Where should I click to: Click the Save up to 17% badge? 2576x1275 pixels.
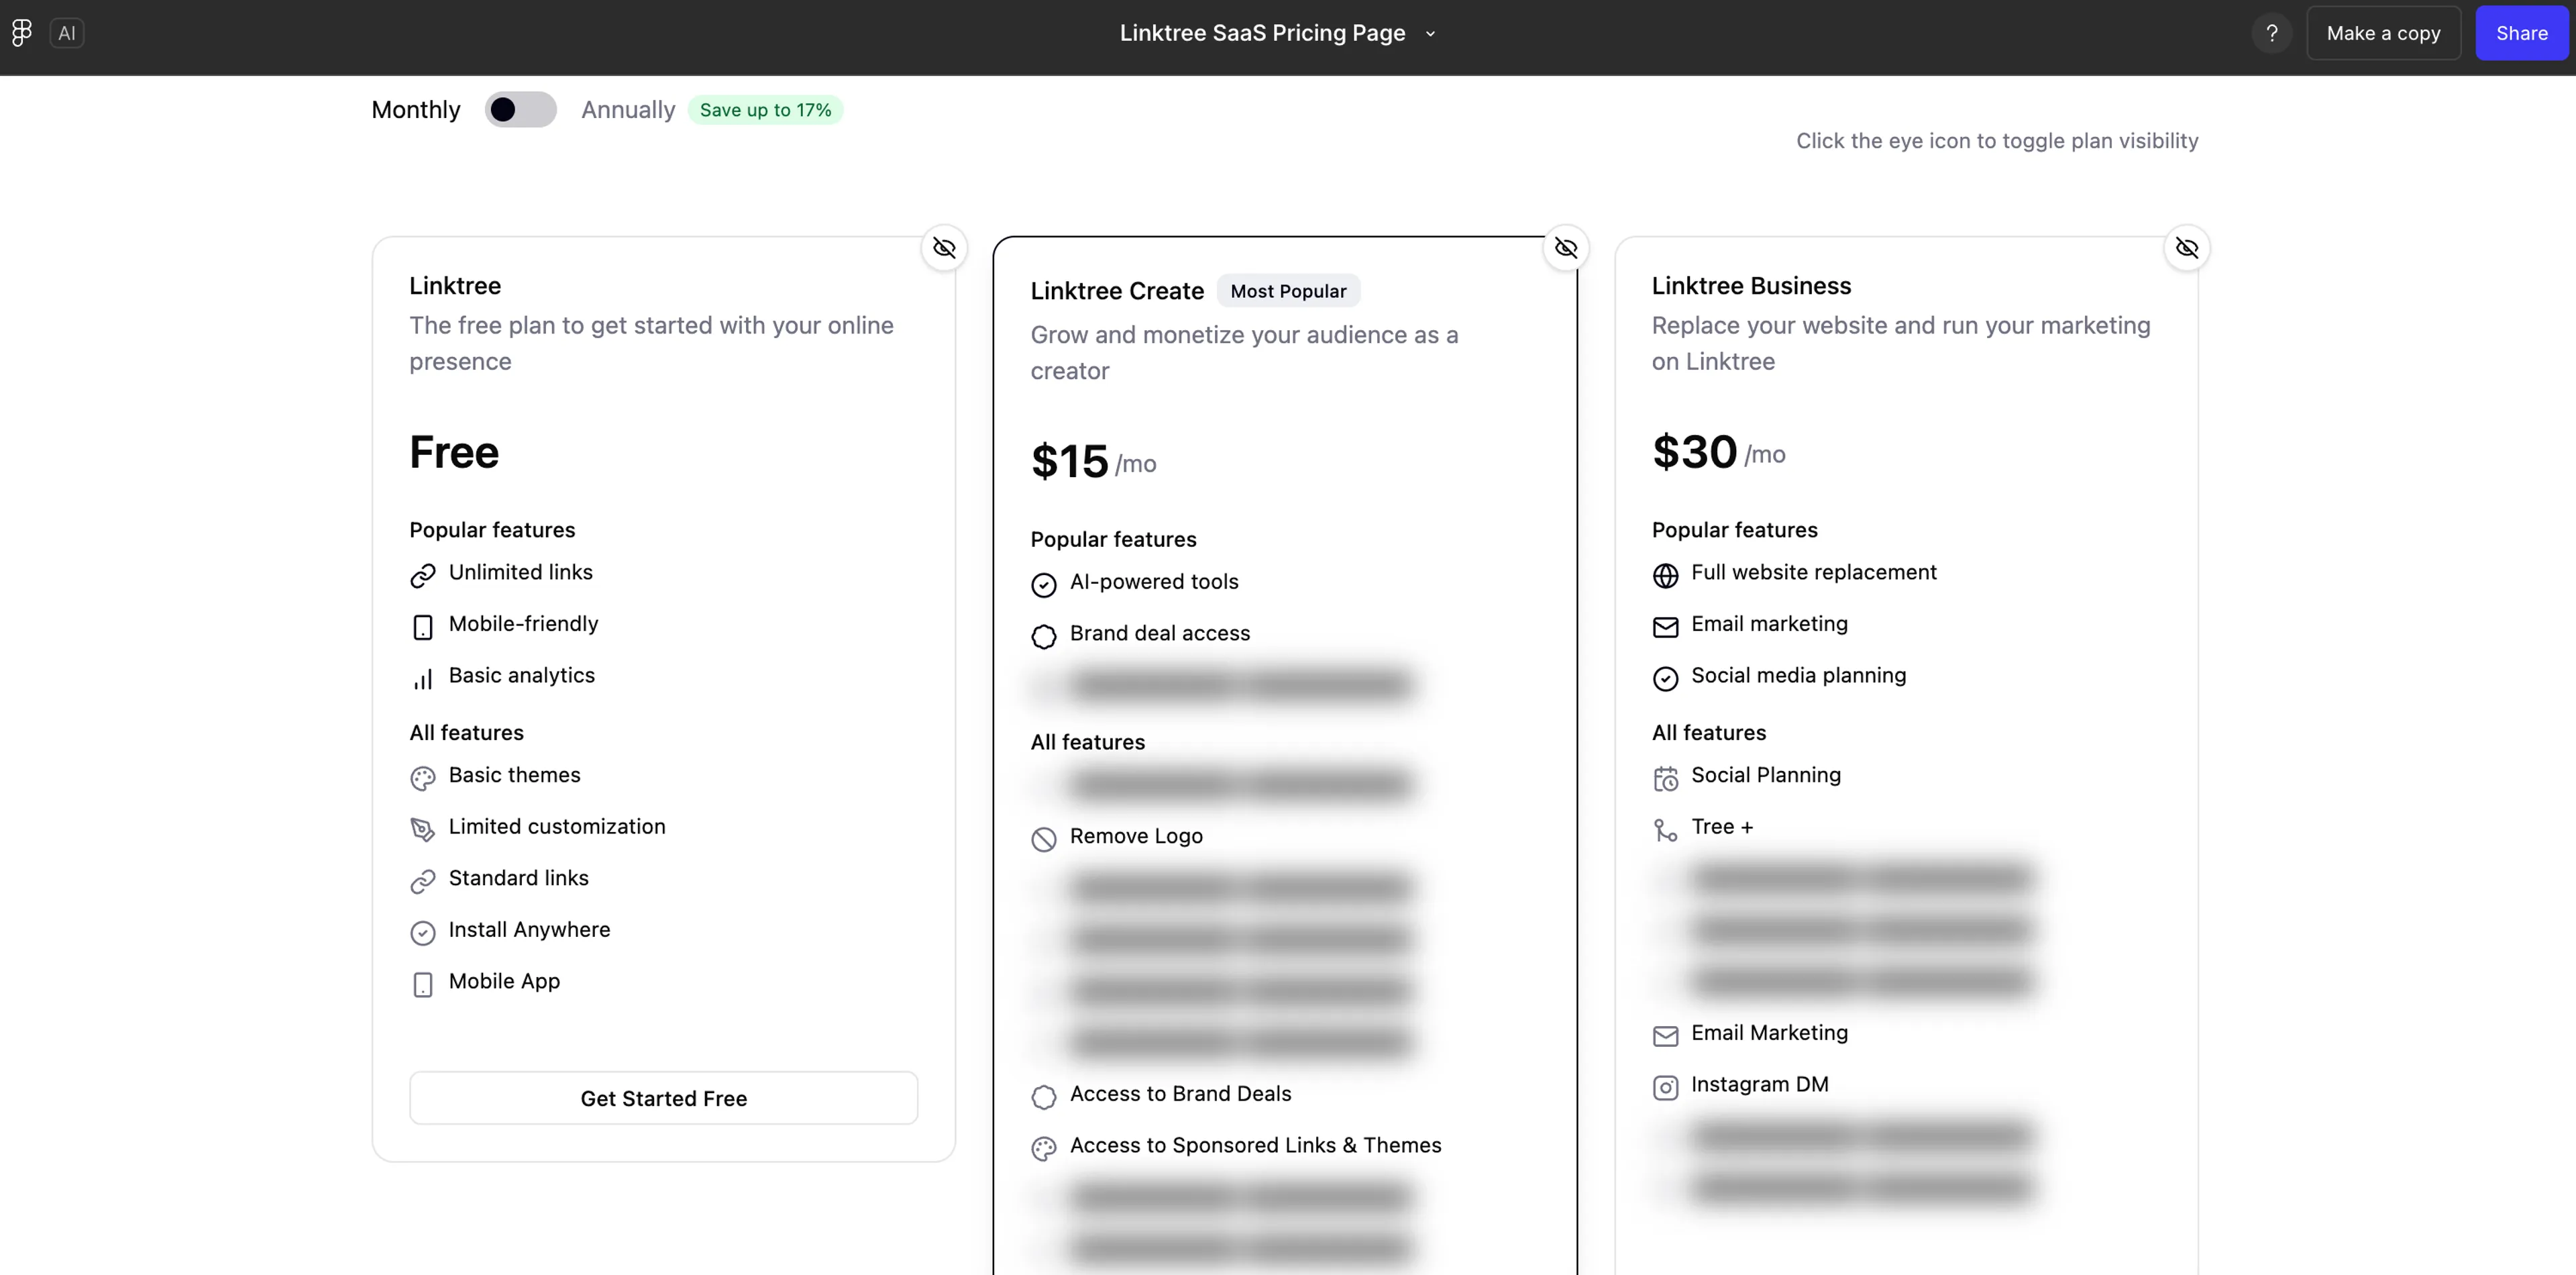[x=765, y=109]
